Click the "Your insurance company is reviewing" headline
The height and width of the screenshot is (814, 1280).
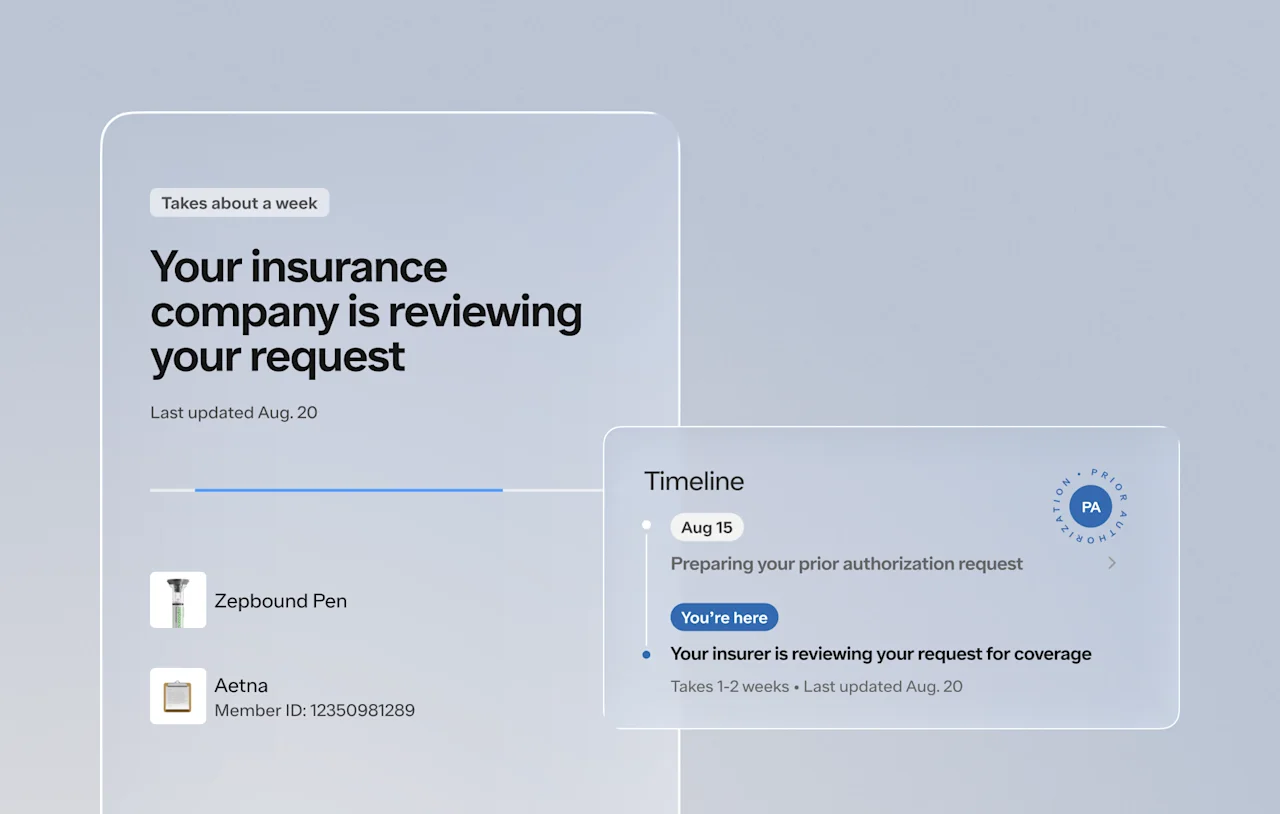coord(365,311)
